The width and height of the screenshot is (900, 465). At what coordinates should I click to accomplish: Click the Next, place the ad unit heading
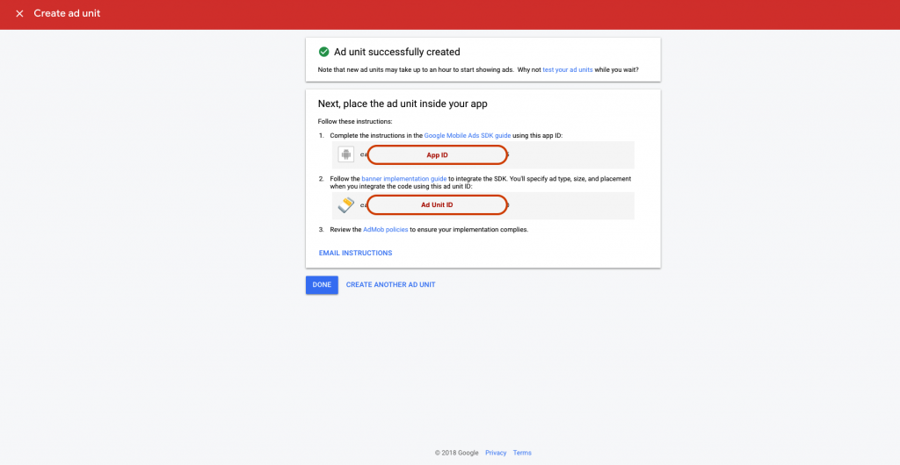pos(402,103)
